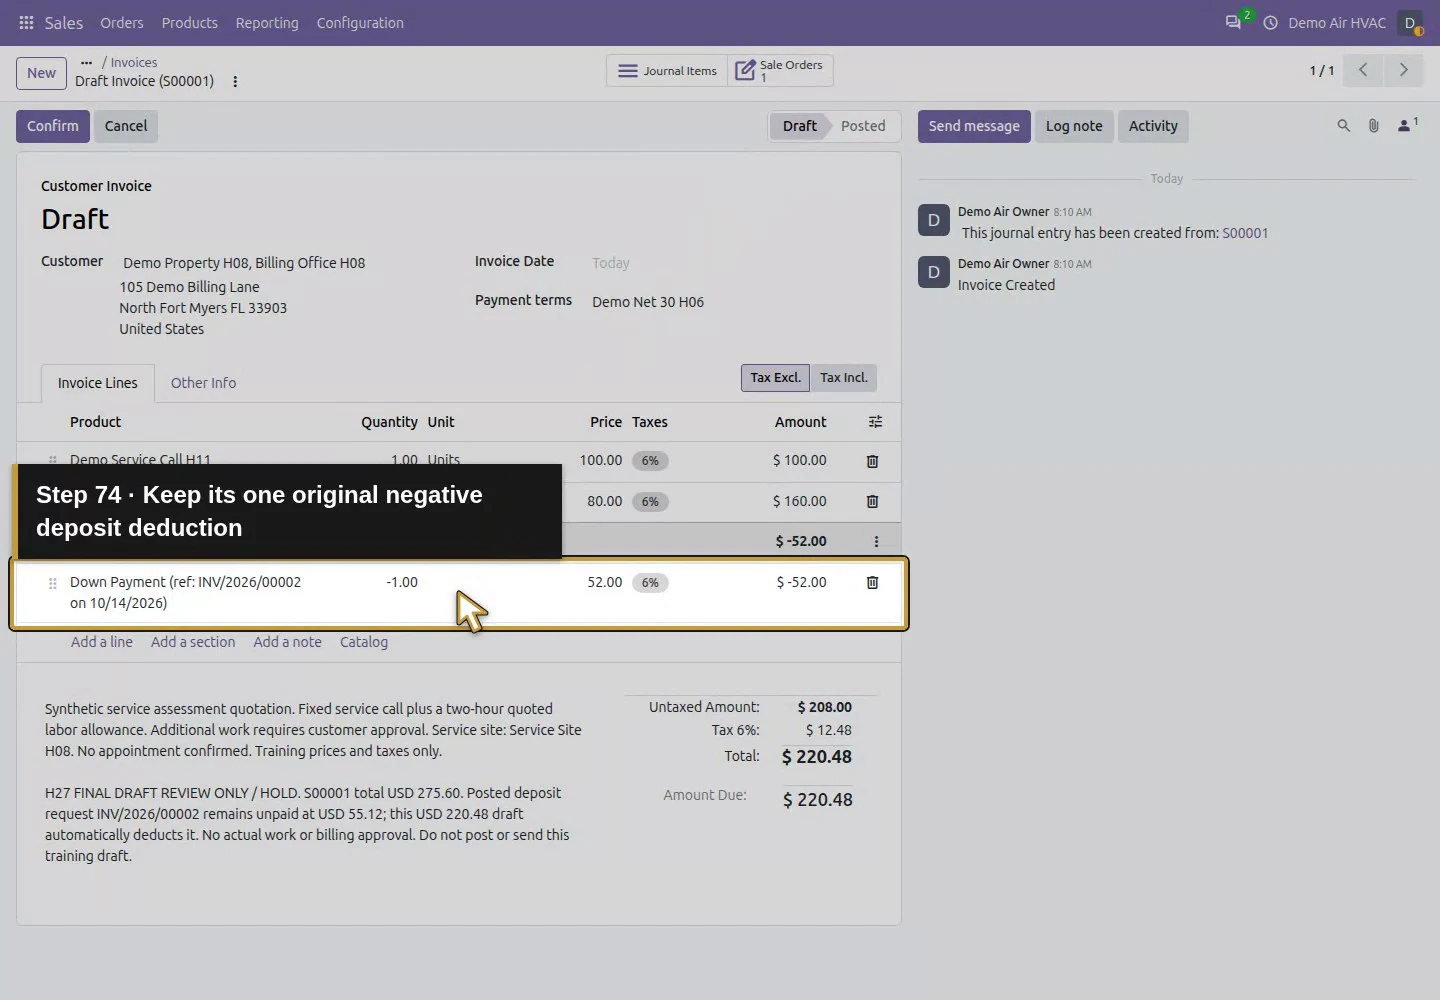This screenshot has width=1440, height=1000.
Task: Click the Add a line link
Action: [x=102, y=642]
